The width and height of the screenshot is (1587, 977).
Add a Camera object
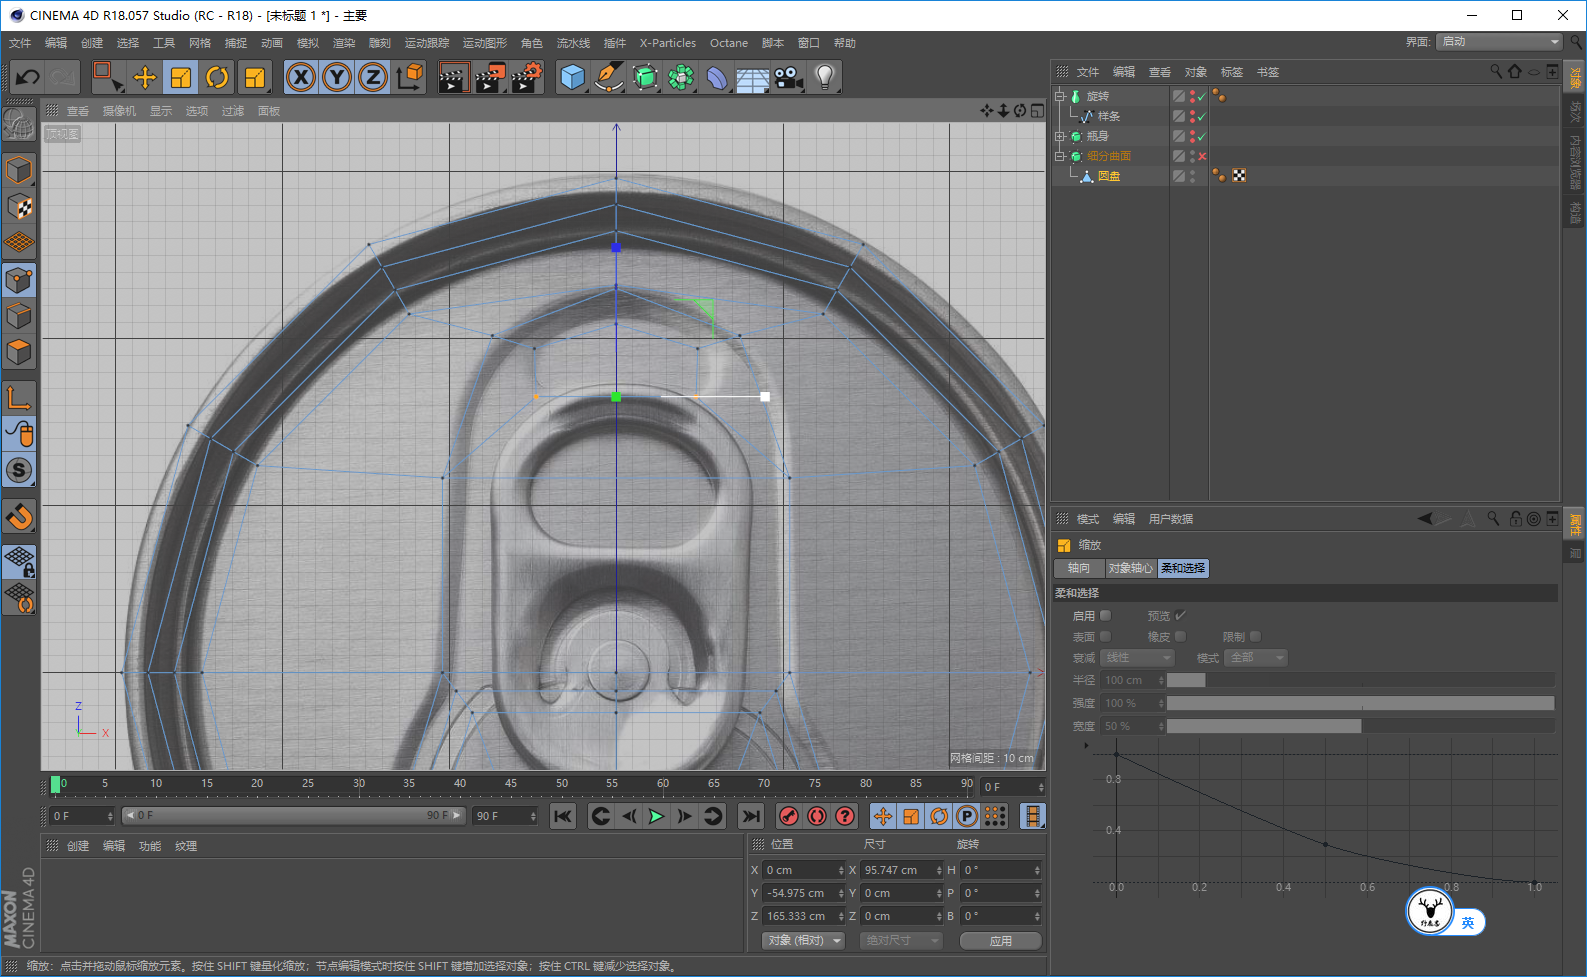click(788, 77)
